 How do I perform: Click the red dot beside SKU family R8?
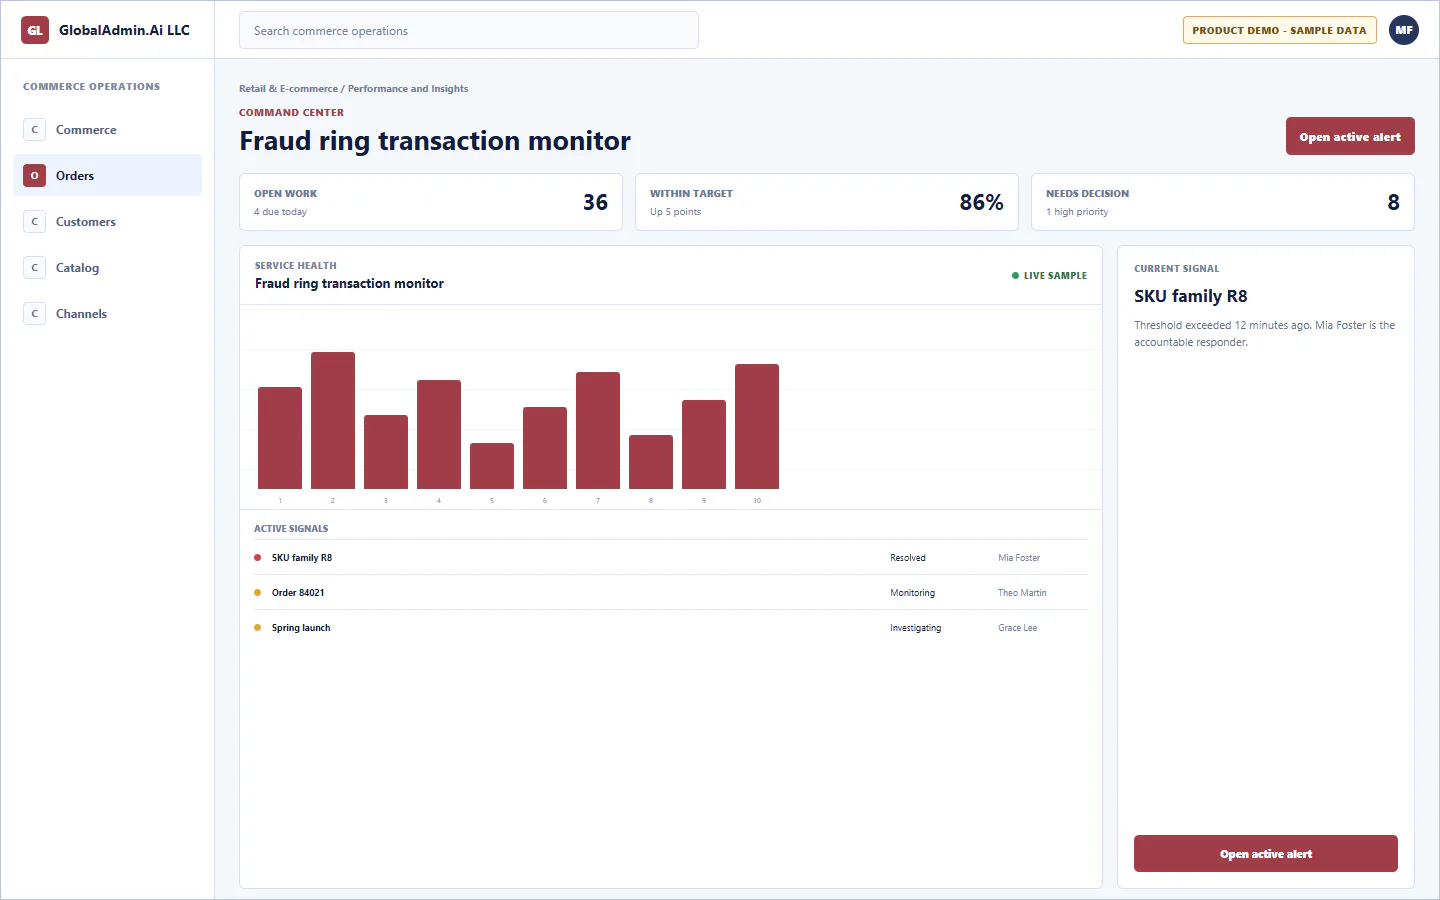[x=258, y=558]
